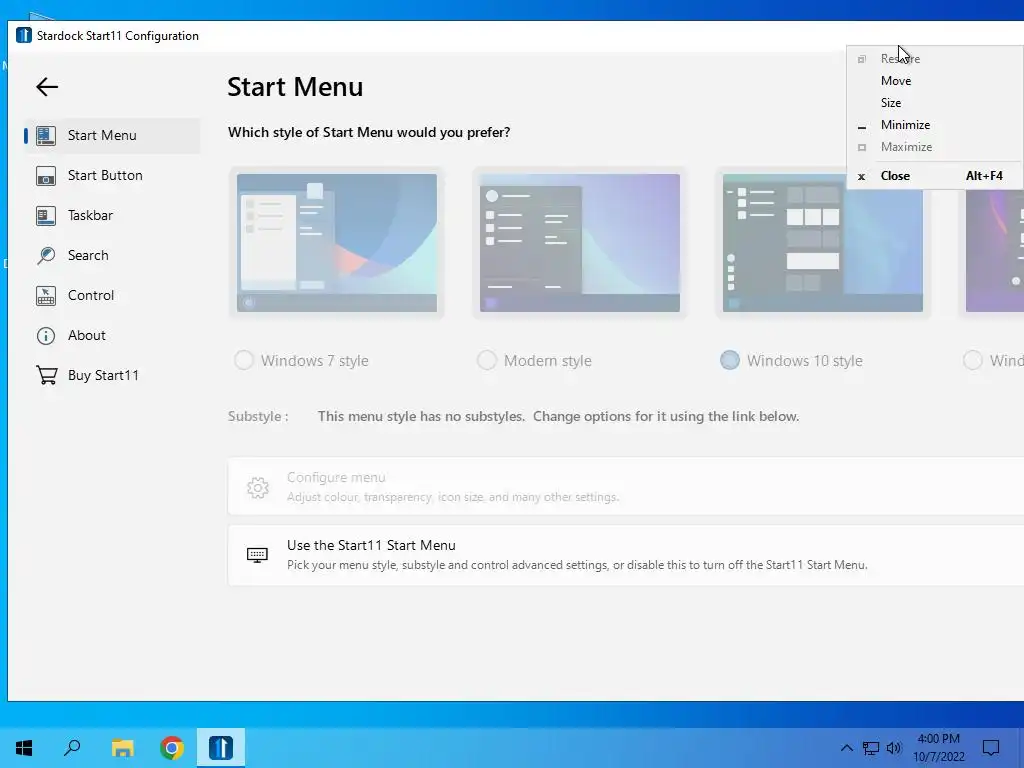Click the Stardock Start11 Configuration title text
Image resolution: width=1024 pixels, height=768 pixels.
click(x=118, y=36)
